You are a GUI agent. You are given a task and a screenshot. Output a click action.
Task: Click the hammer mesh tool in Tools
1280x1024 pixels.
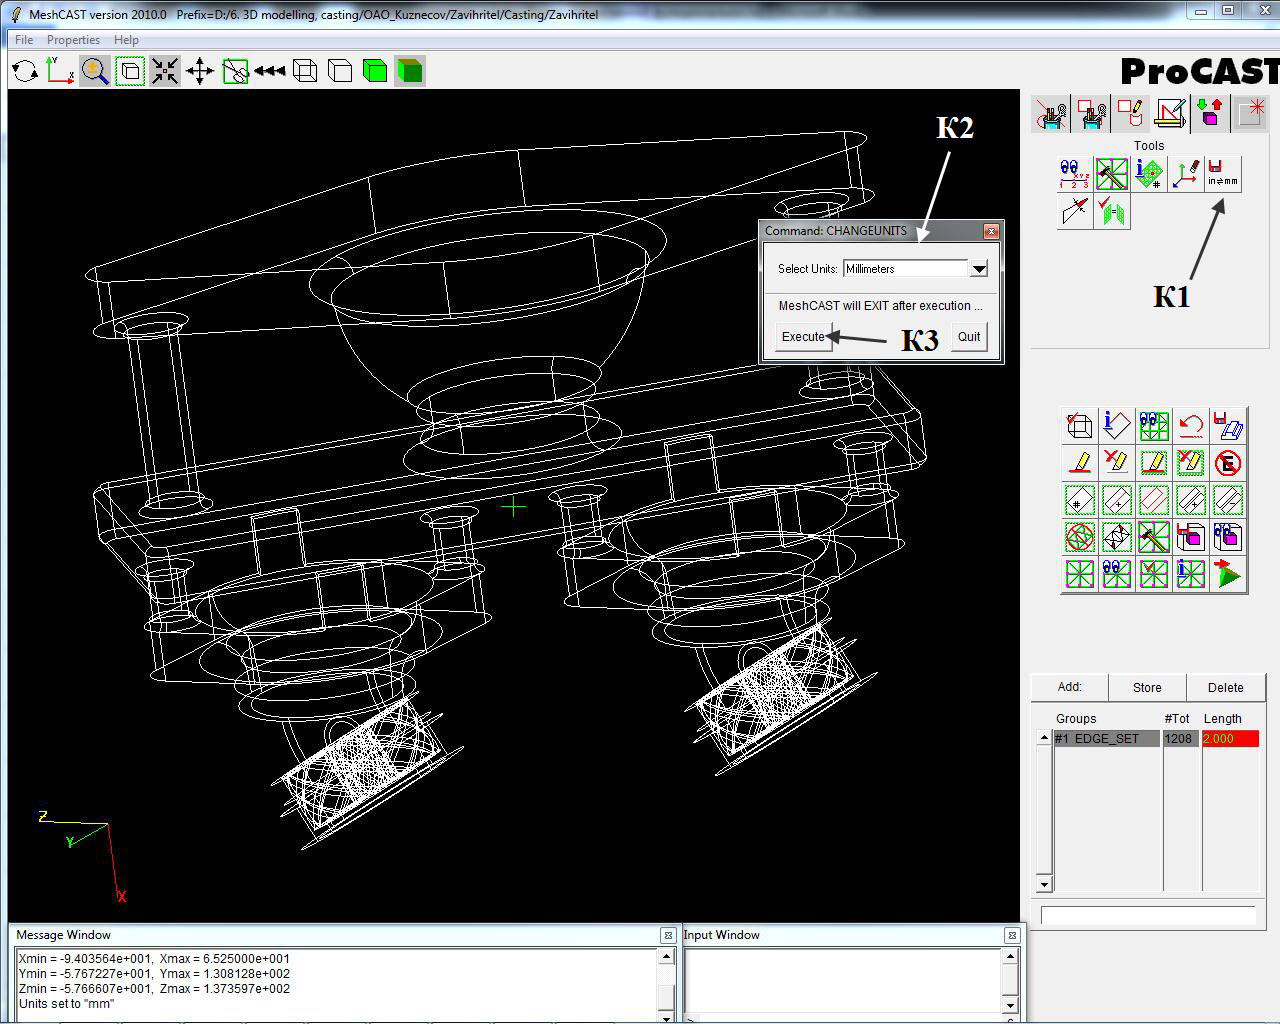click(1111, 174)
